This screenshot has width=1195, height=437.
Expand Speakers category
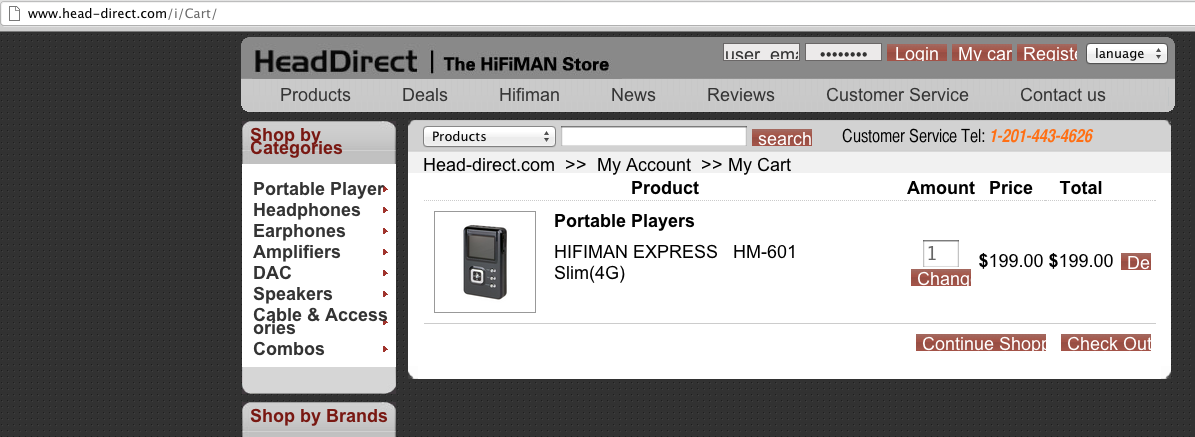(x=321, y=294)
